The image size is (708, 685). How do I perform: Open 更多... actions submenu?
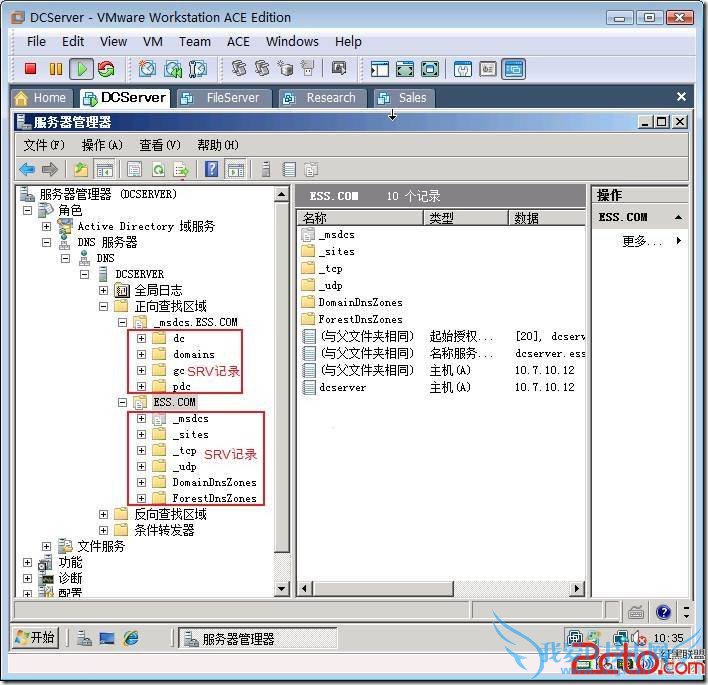point(643,241)
